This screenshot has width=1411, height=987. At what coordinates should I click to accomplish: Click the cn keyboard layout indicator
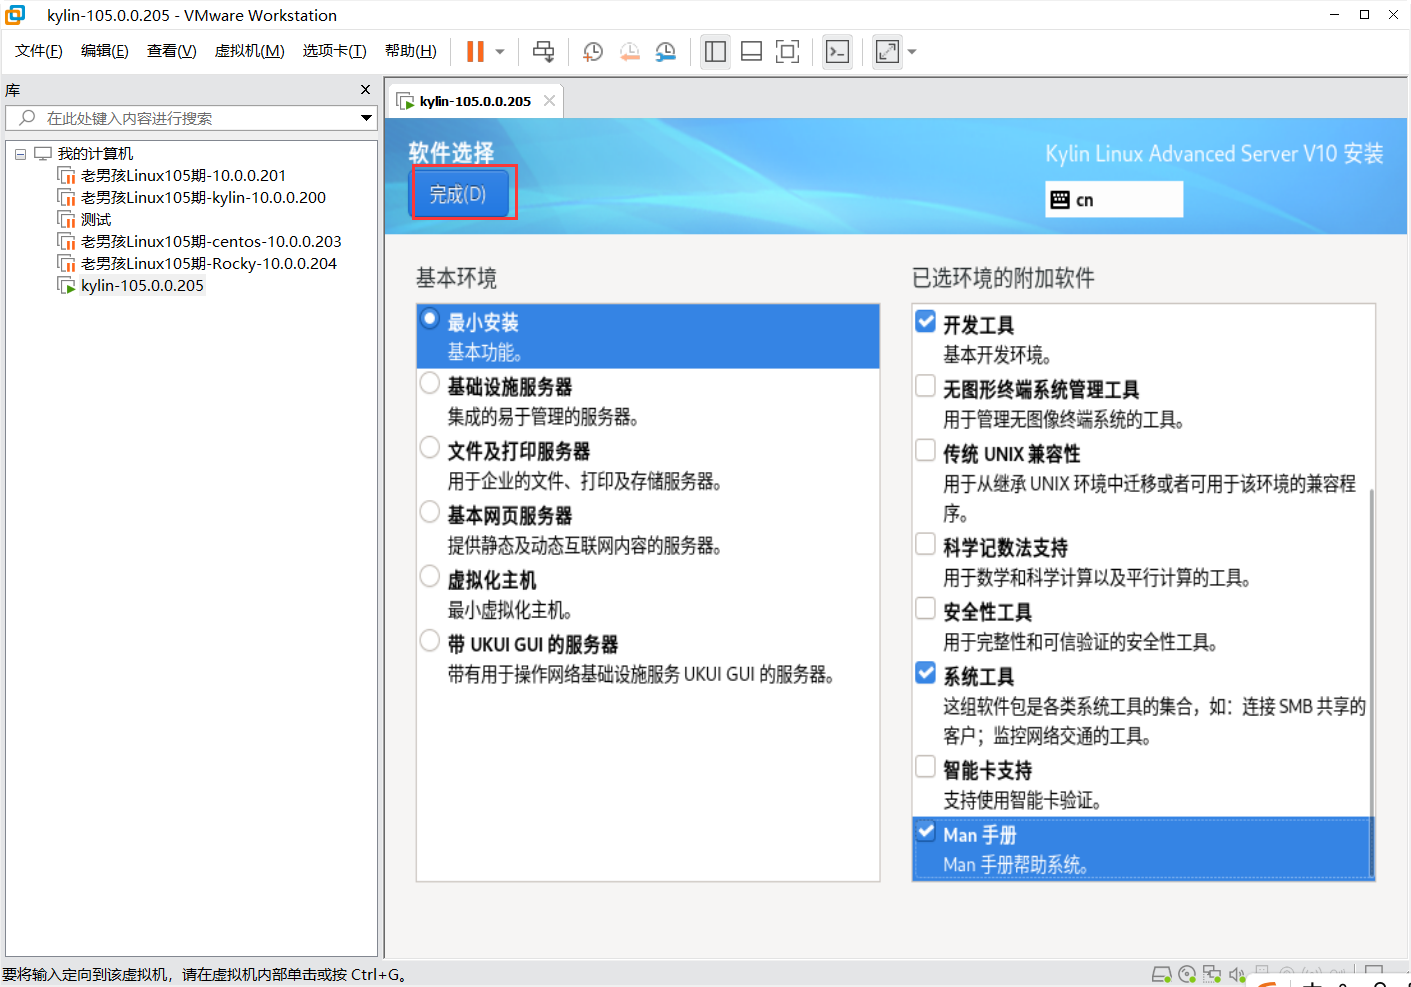[x=1114, y=199]
